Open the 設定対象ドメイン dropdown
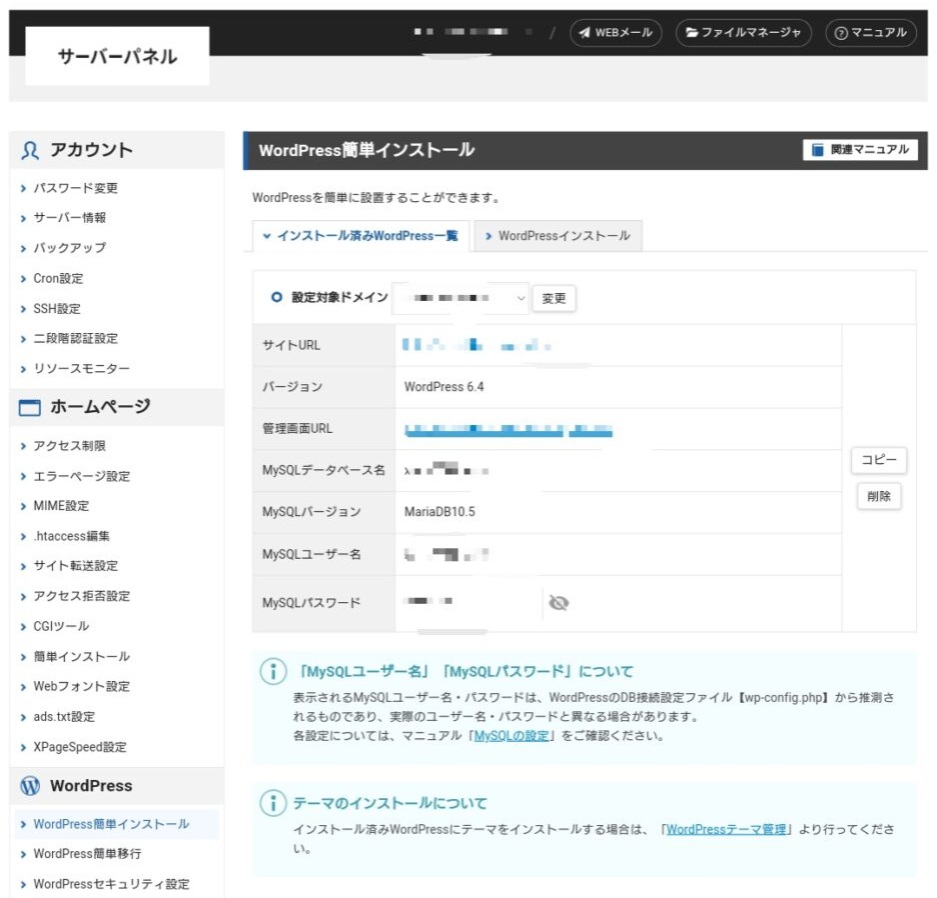 coord(460,298)
